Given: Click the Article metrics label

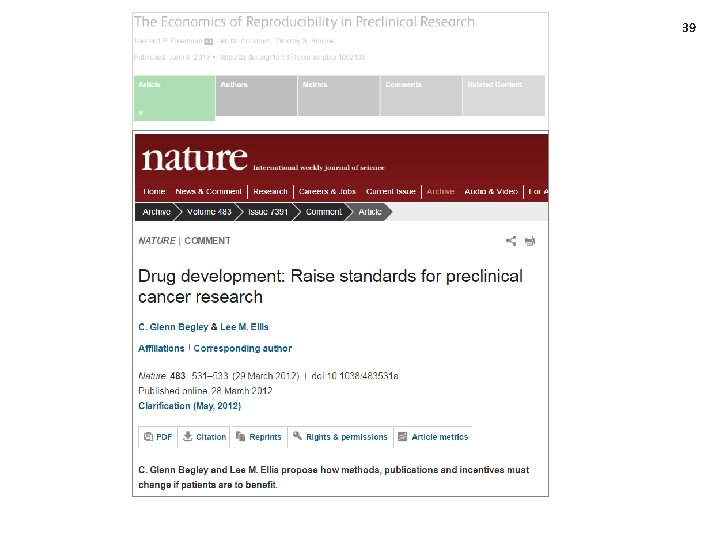Looking at the screenshot, I should click(440, 437).
